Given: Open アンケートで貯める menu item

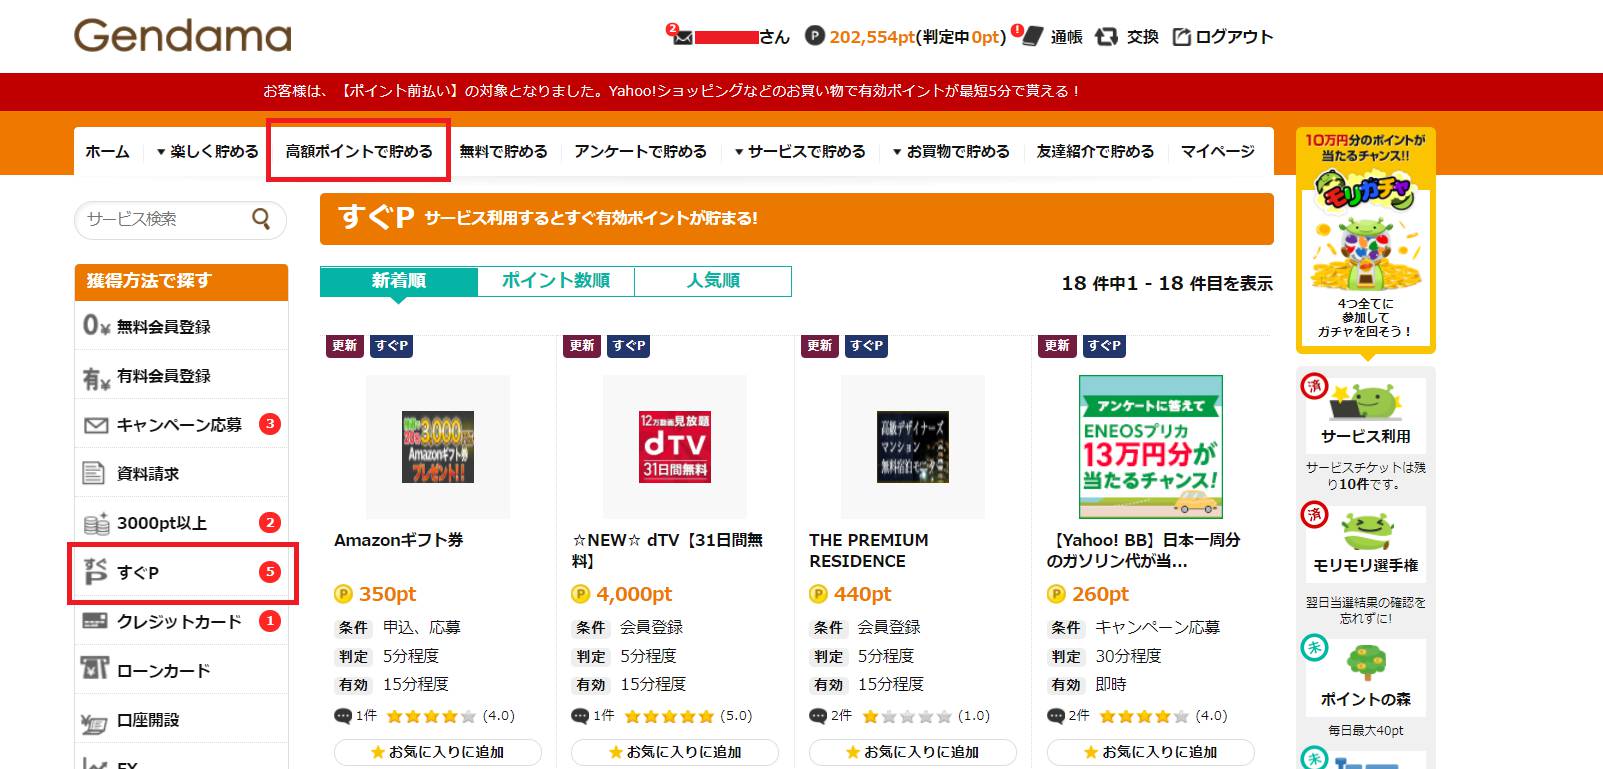Looking at the screenshot, I should point(641,151).
